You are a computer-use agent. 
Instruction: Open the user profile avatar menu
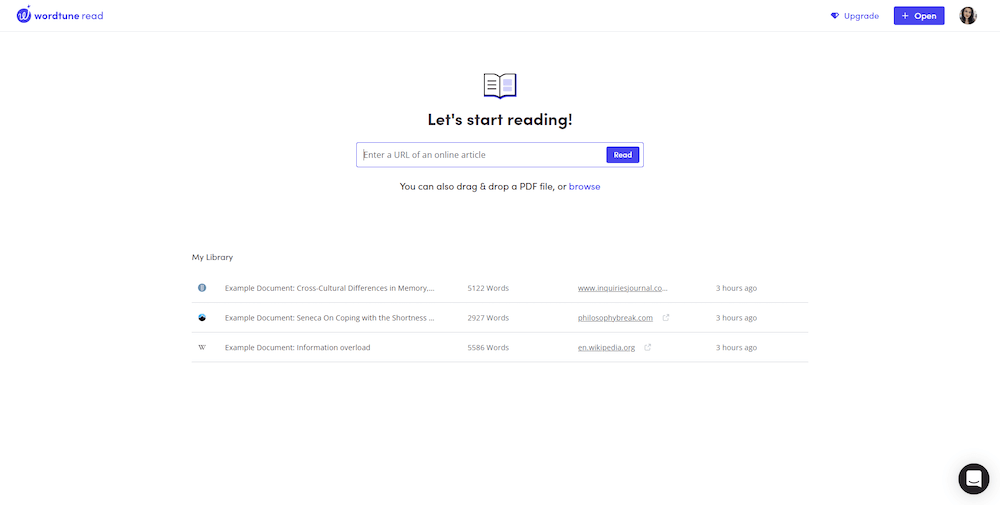(x=967, y=16)
